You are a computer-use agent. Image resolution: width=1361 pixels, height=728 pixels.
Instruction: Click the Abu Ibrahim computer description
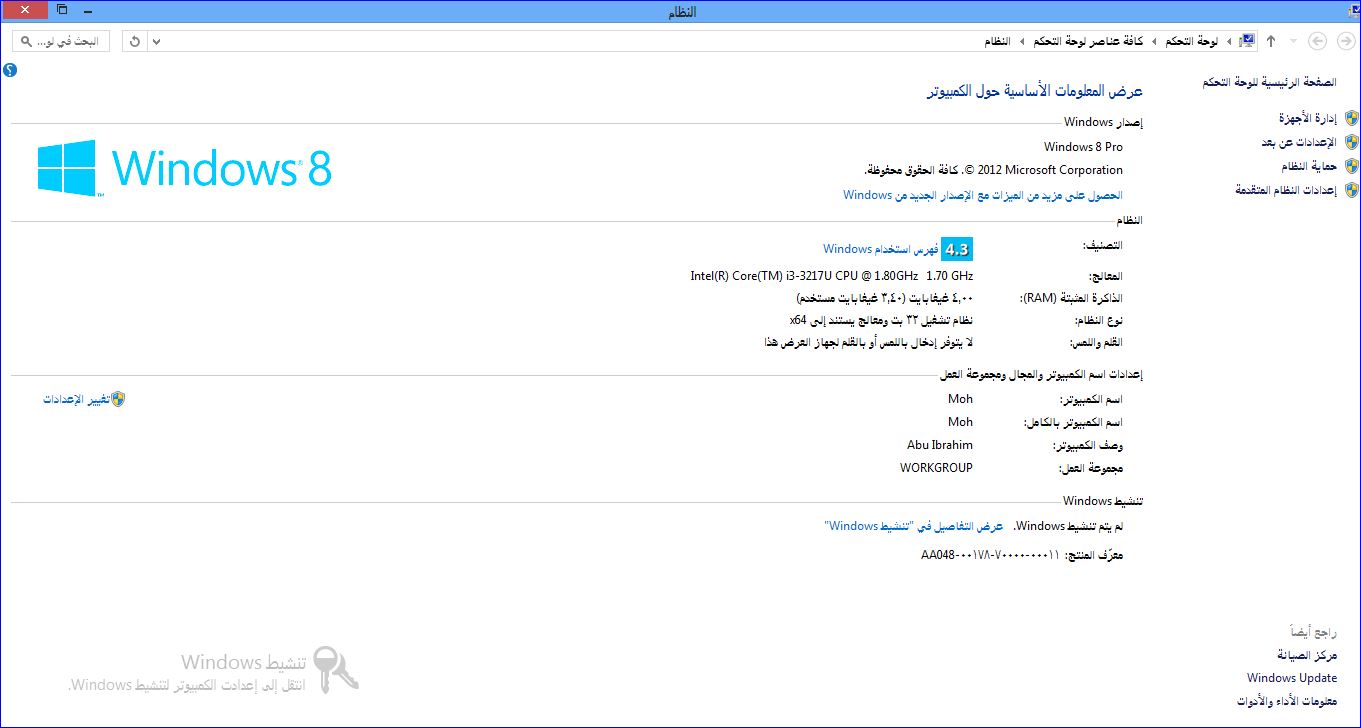[940, 445]
